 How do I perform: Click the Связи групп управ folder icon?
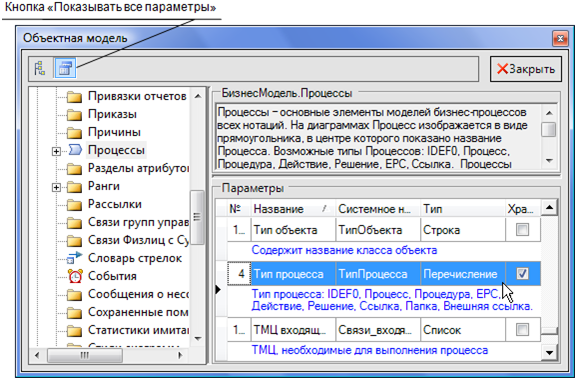(x=74, y=223)
